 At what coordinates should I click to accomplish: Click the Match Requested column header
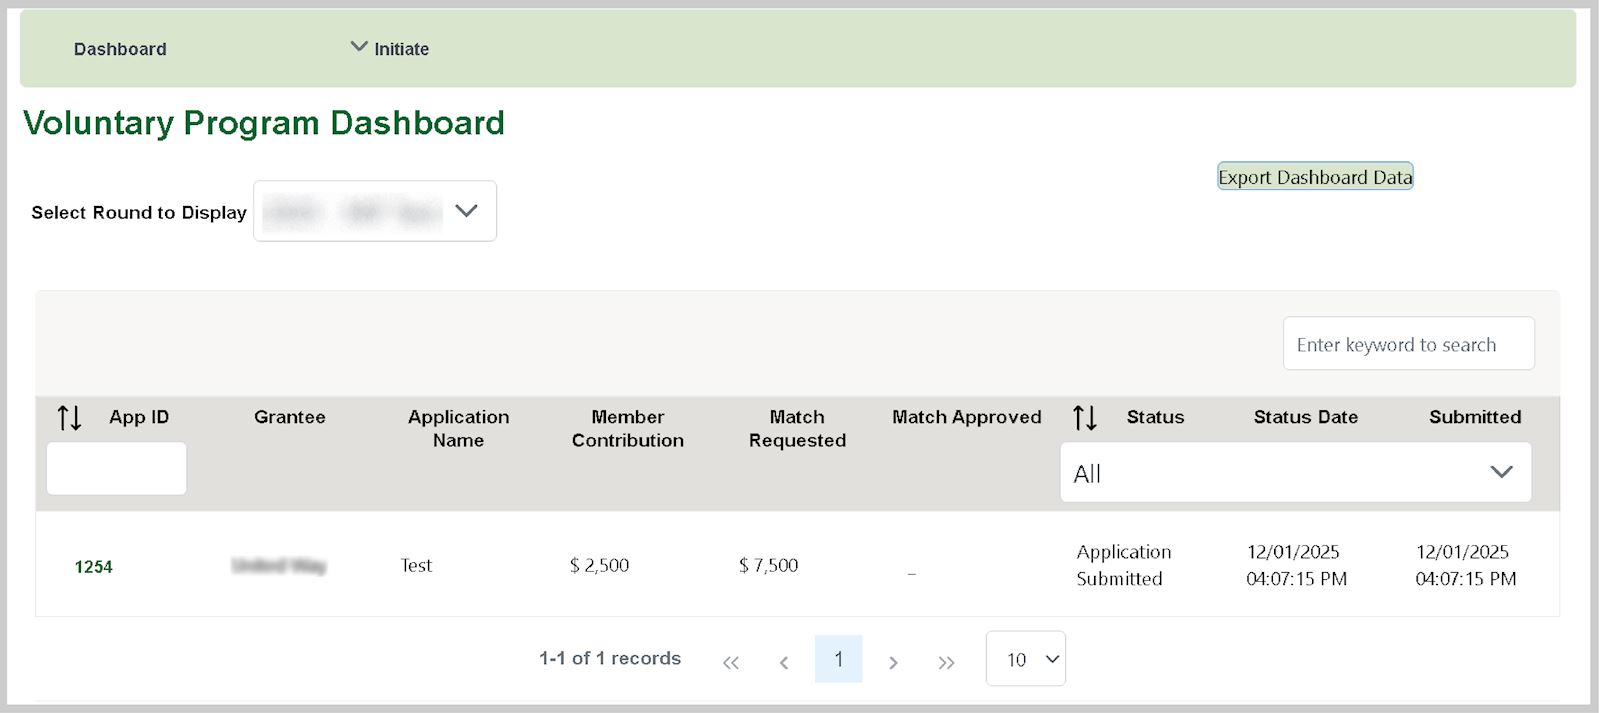click(797, 428)
